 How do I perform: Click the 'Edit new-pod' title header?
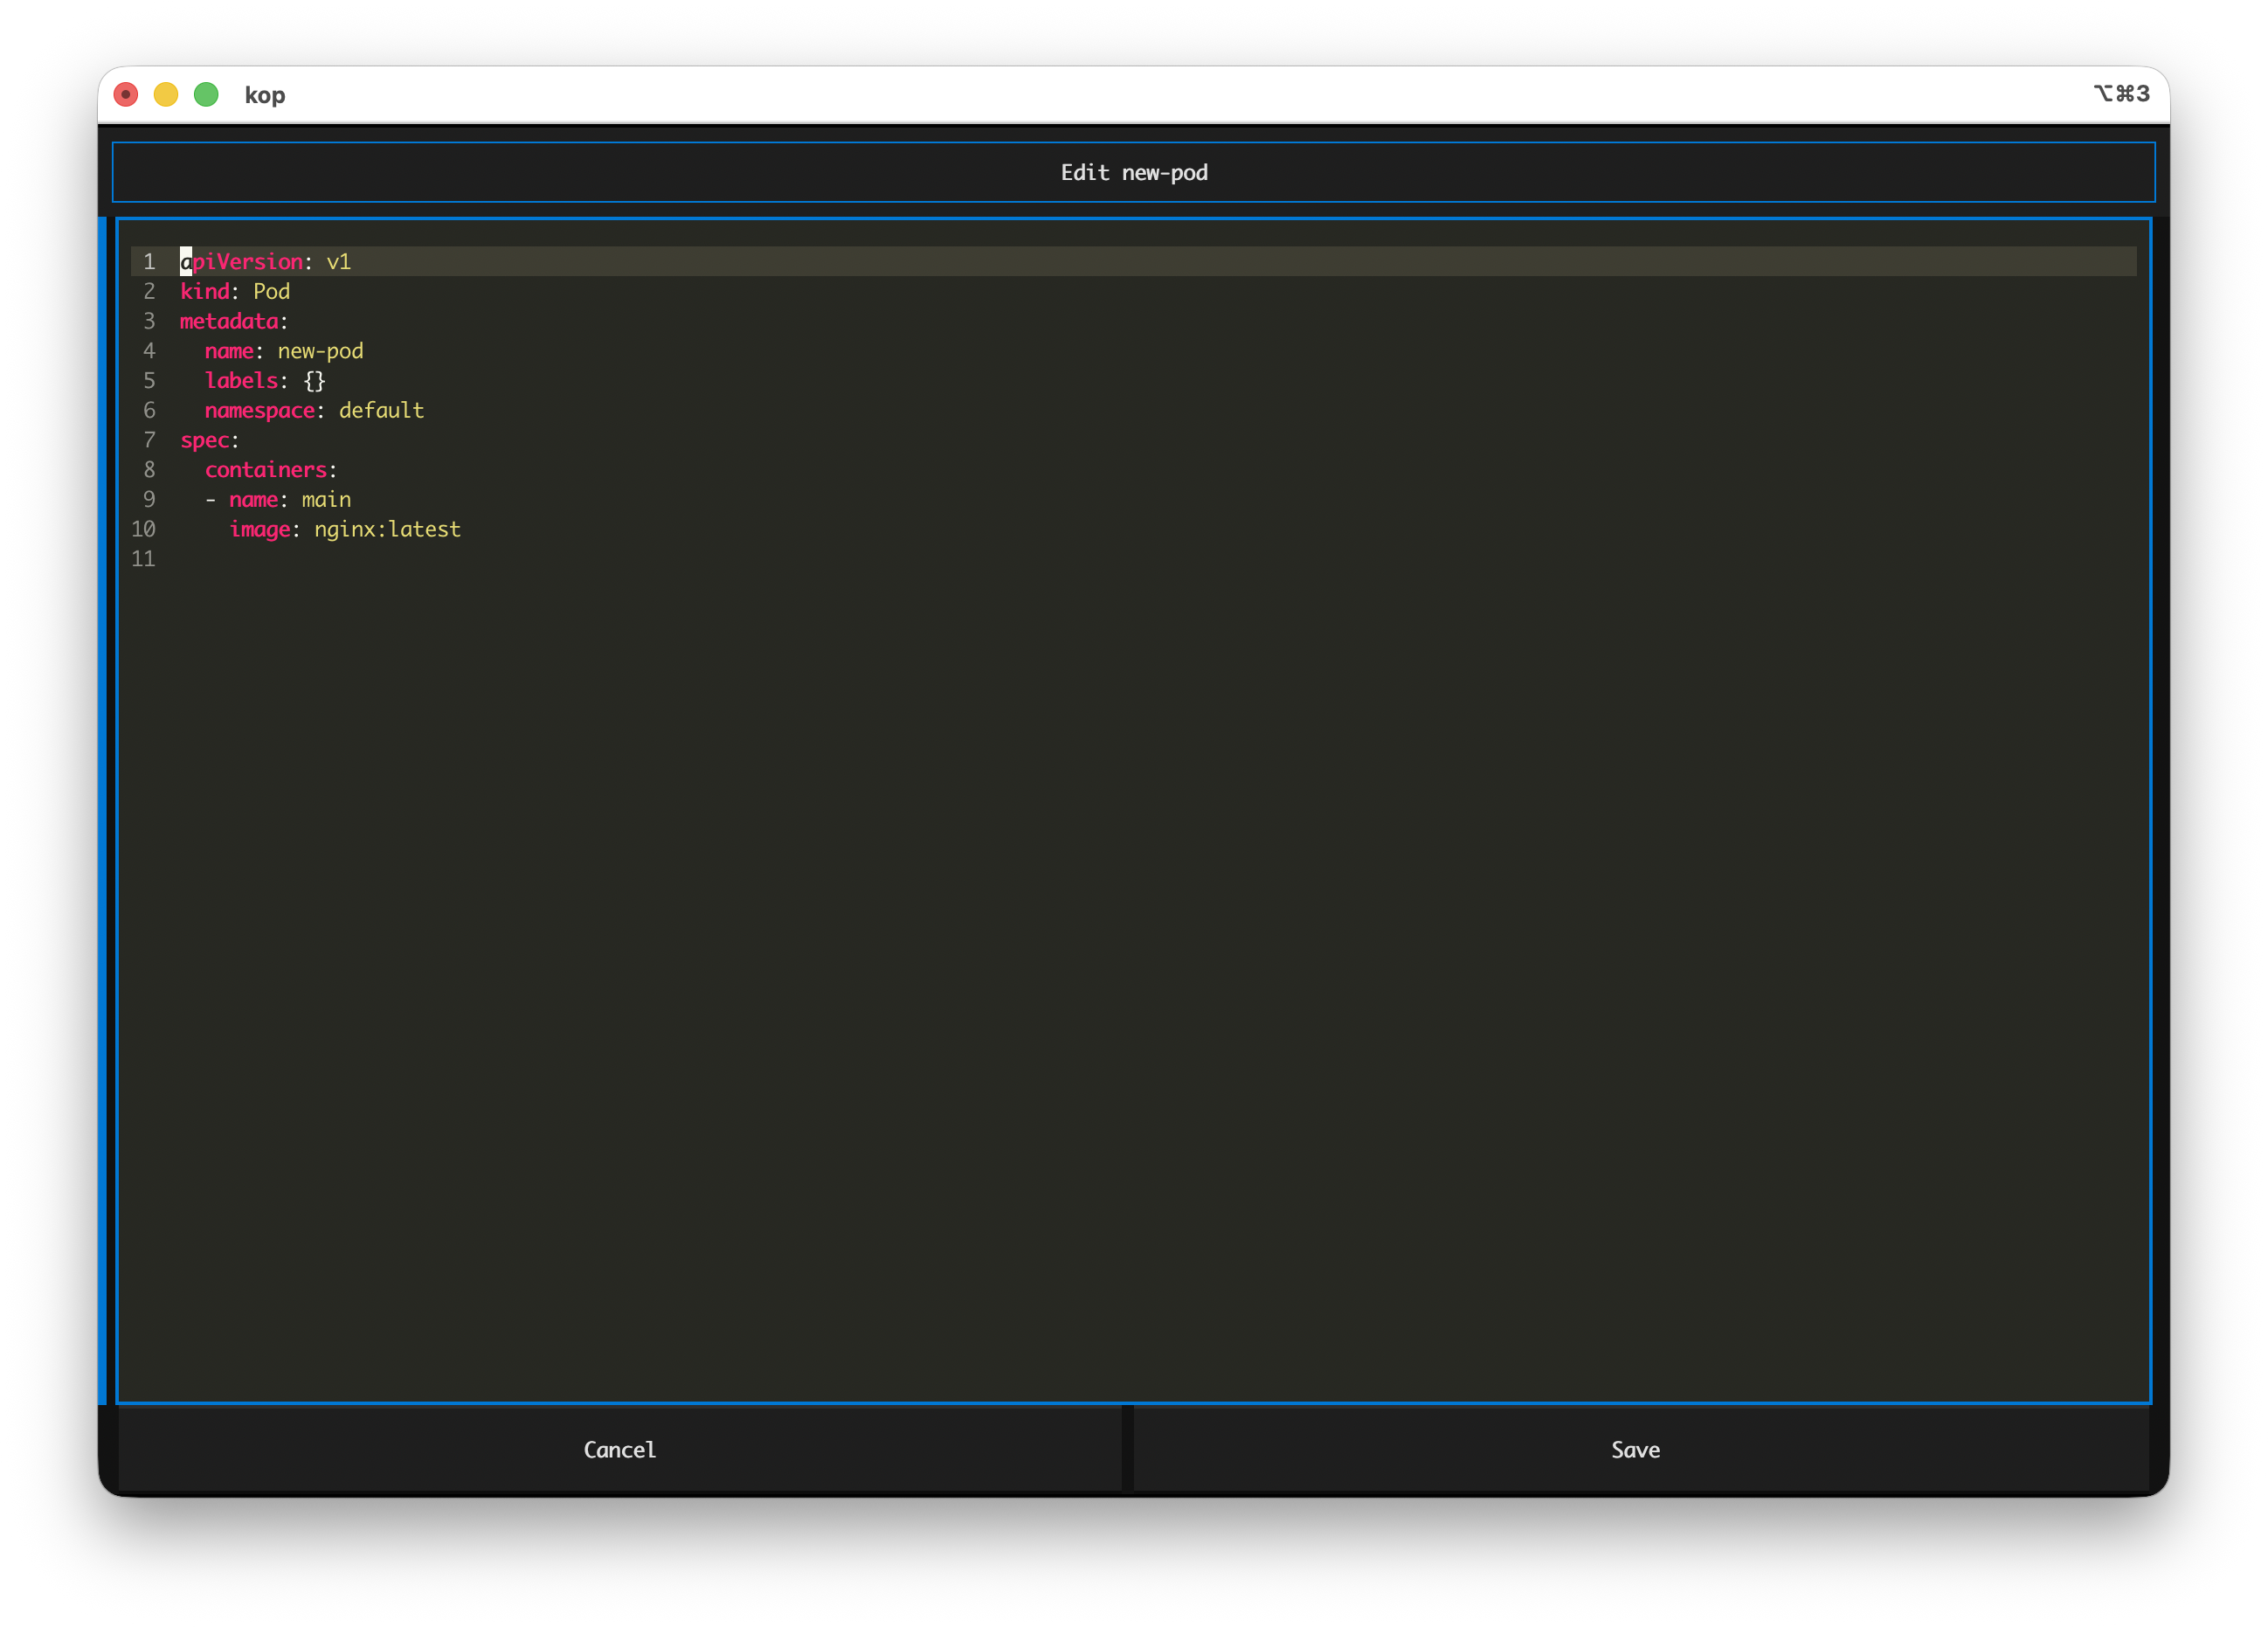(x=1134, y=172)
